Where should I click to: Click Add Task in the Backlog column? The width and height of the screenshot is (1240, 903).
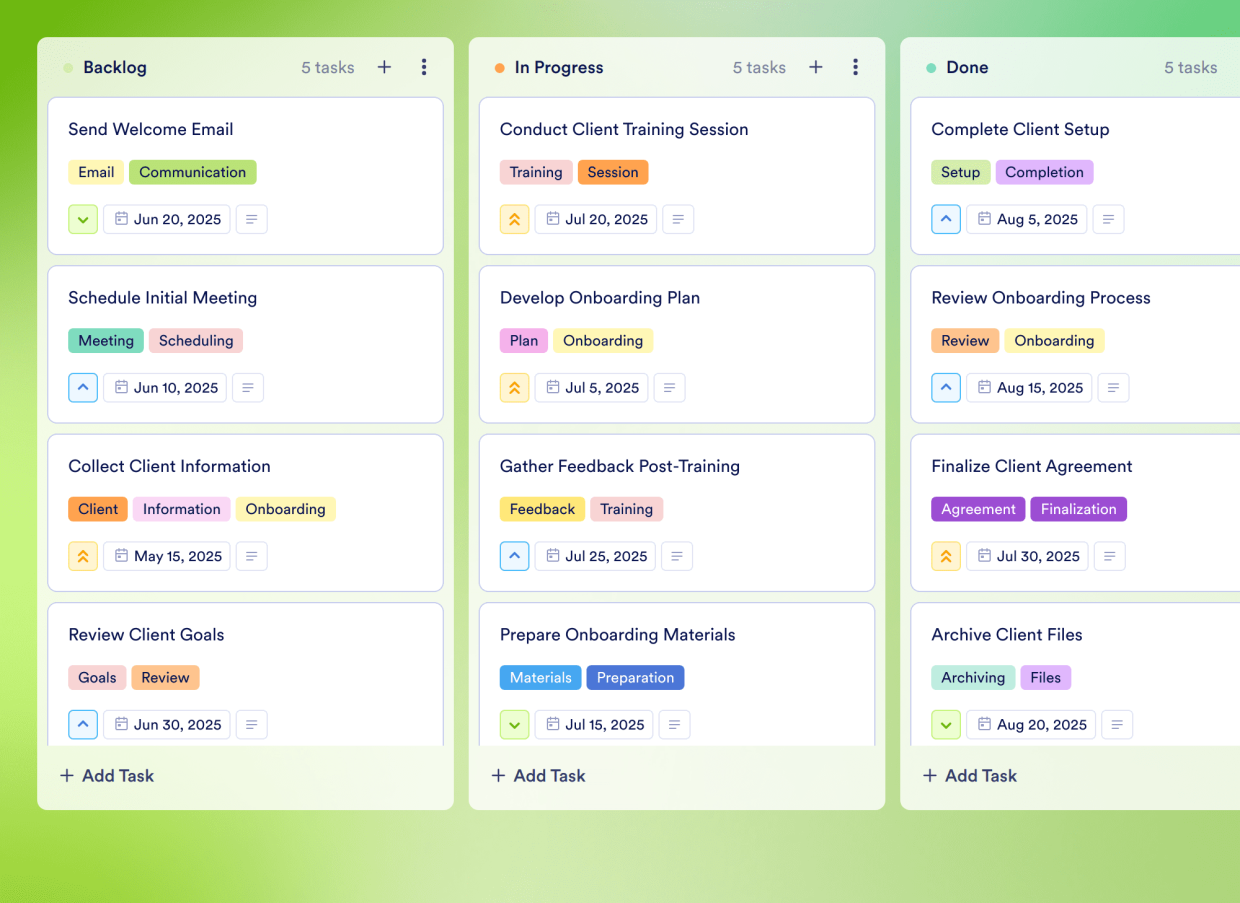click(x=106, y=775)
